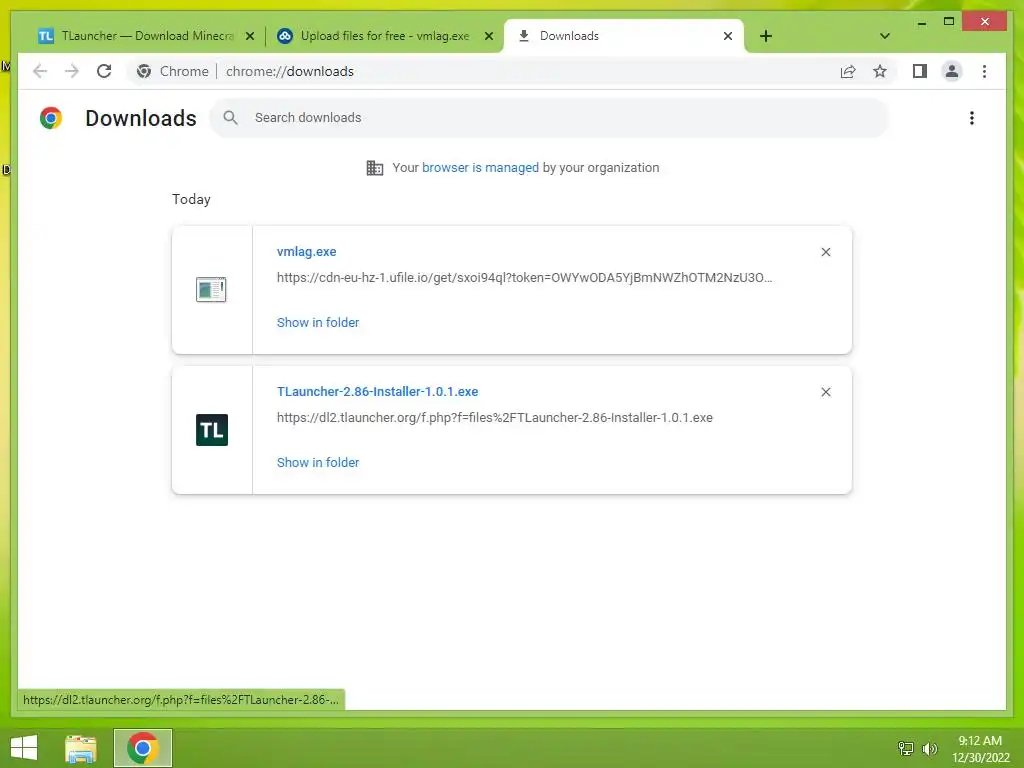Bookmark this tab with the star icon
Screen dimensions: 1024x768
coord(880,71)
